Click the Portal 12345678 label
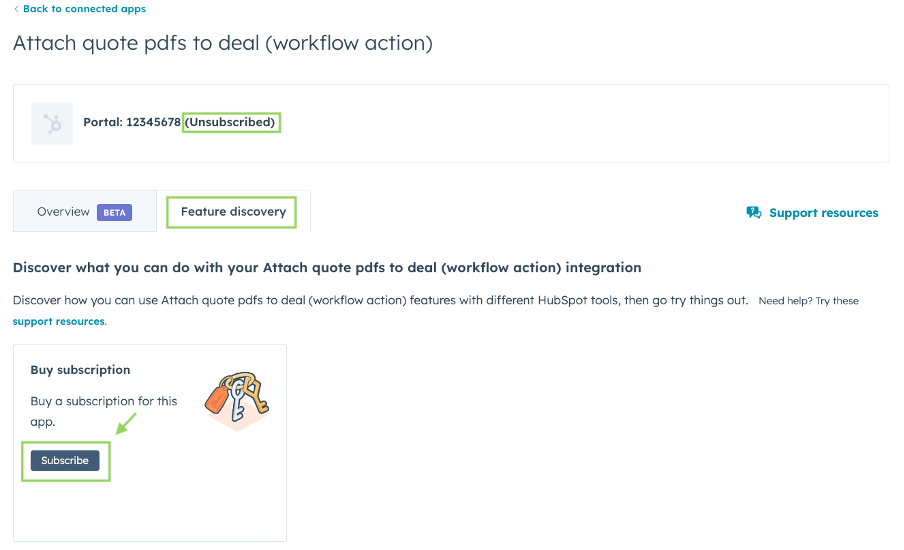 [x=132, y=122]
